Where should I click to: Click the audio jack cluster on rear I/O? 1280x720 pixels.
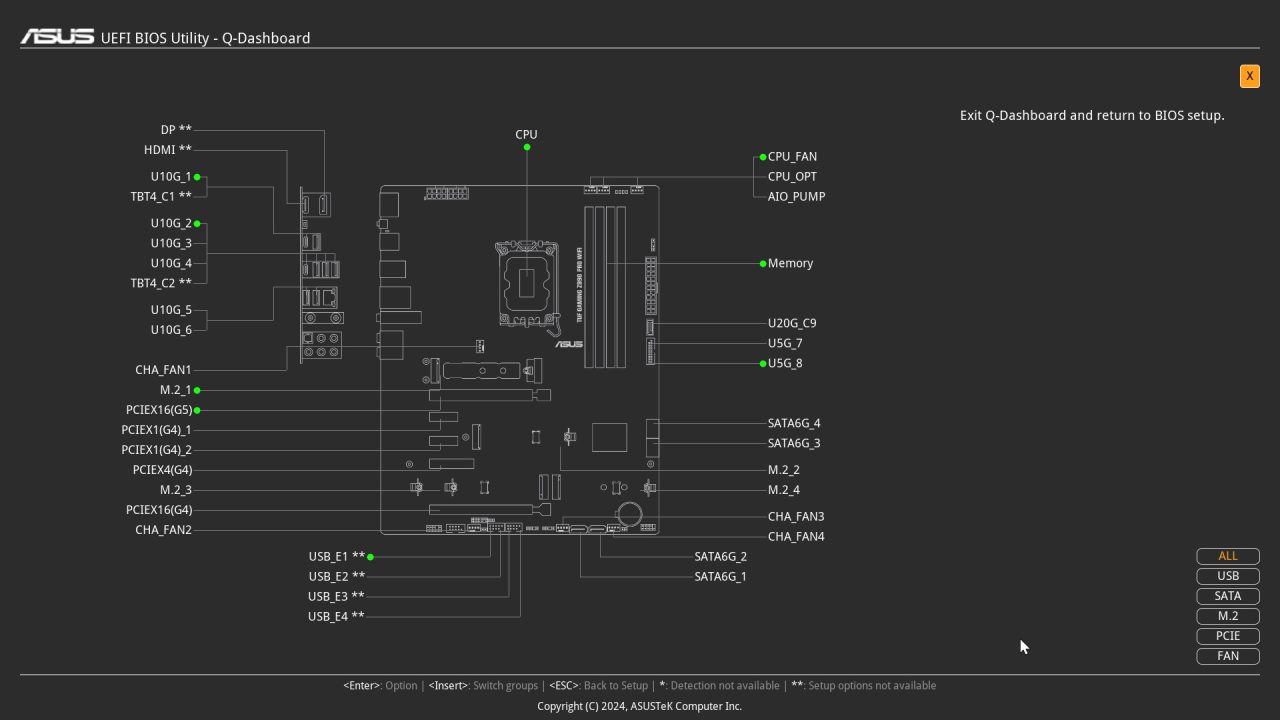tap(321, 345)
